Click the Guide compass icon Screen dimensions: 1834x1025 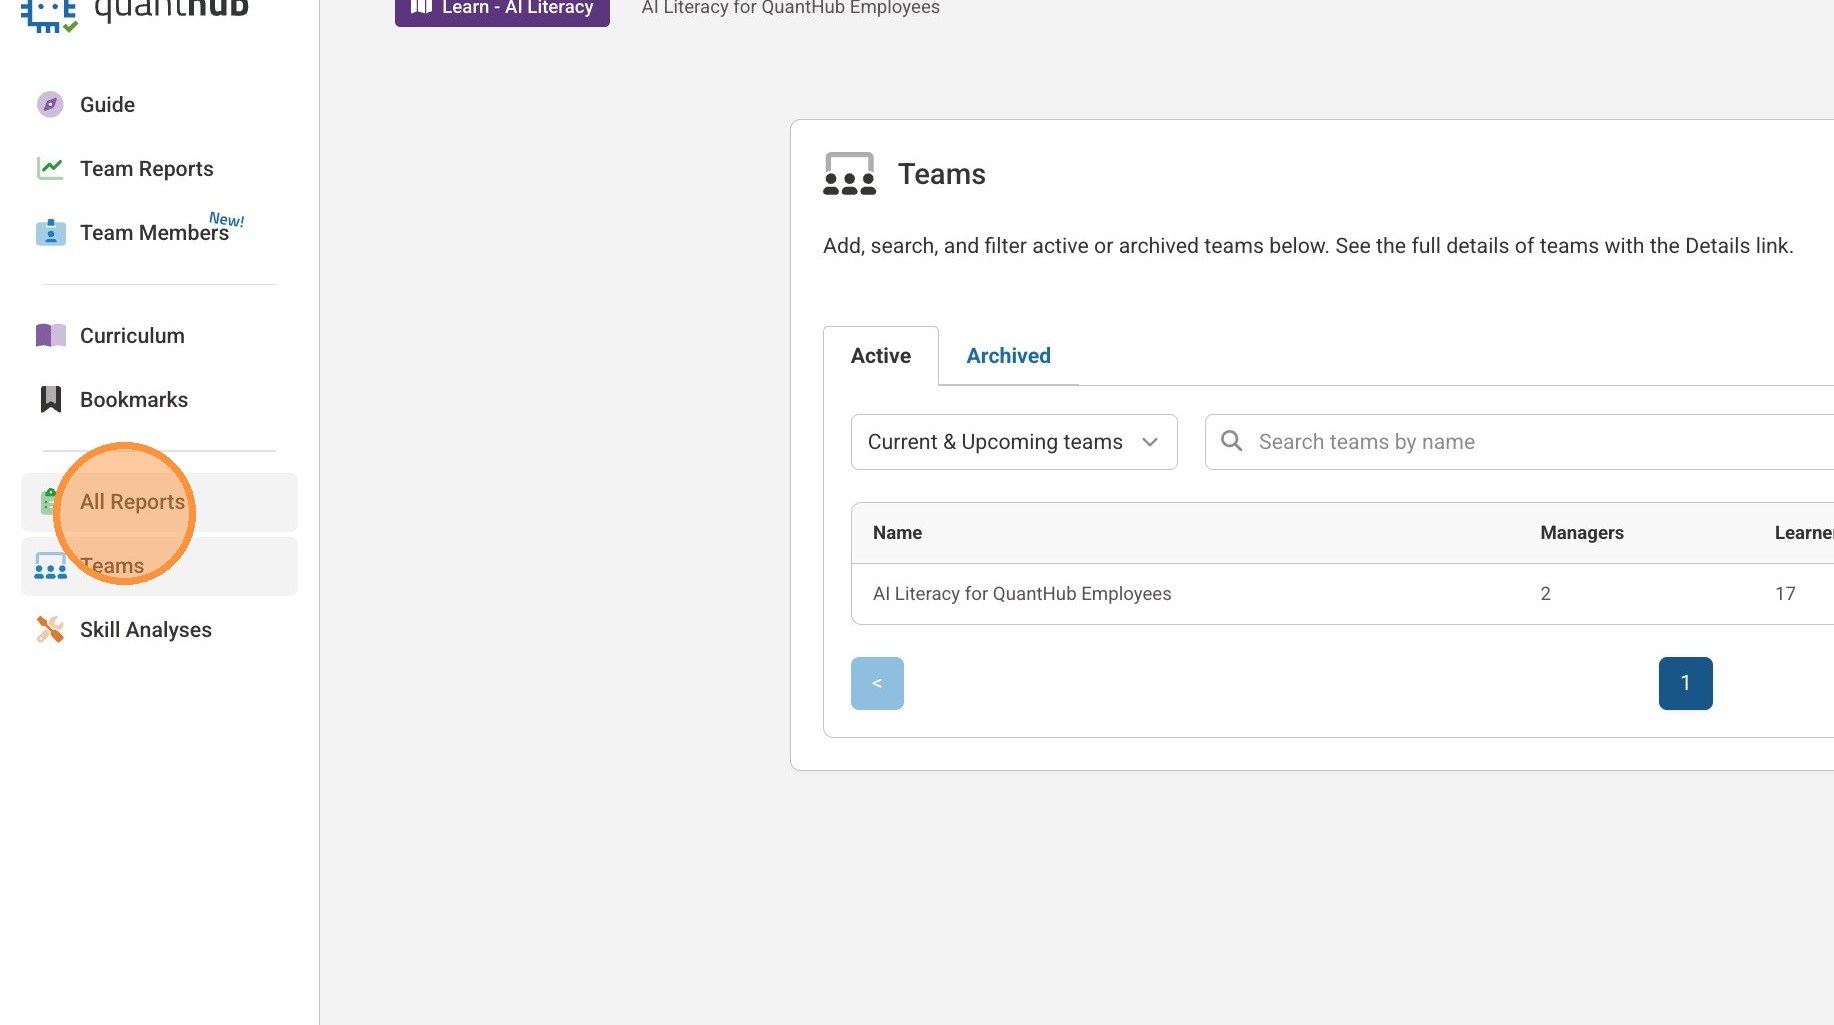50,105
